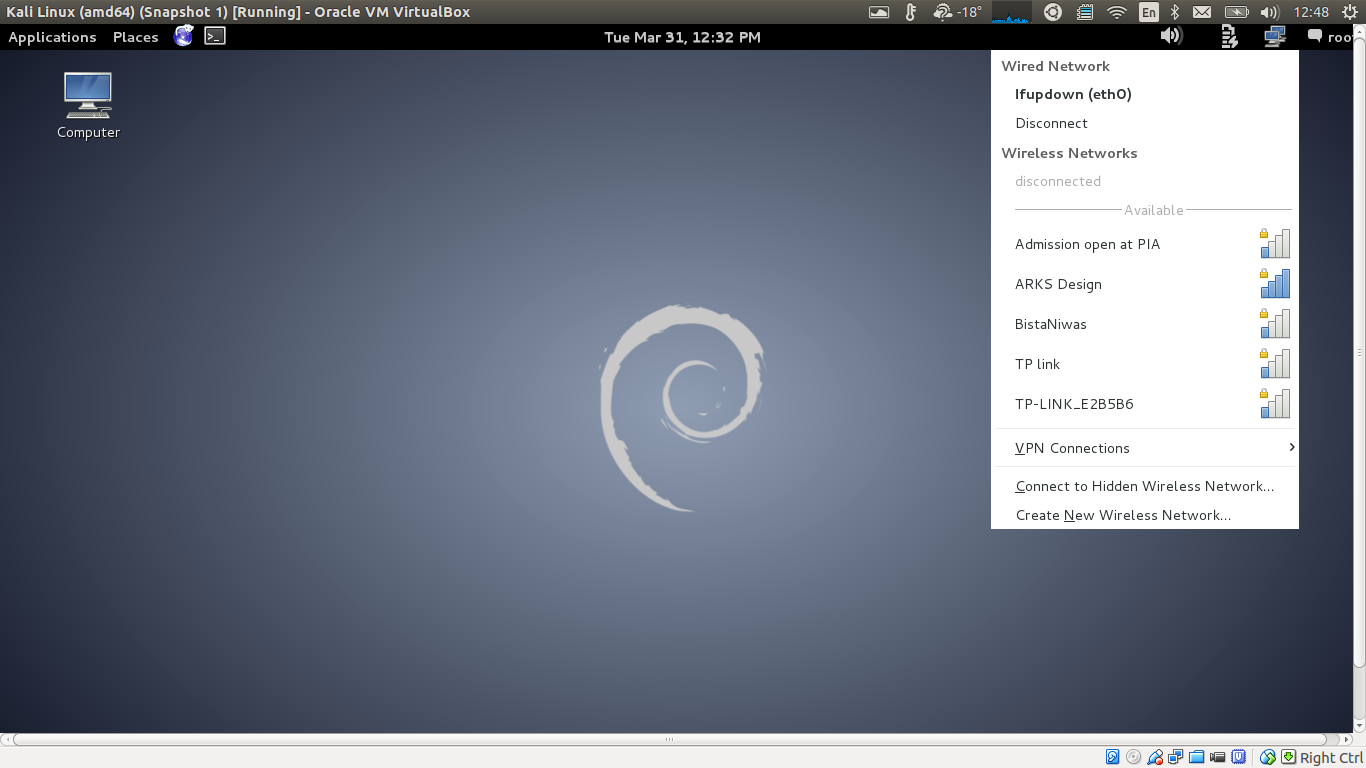Connect to the TP link wireless network
Screen dimensions: 1366x768
(1144, 364)
